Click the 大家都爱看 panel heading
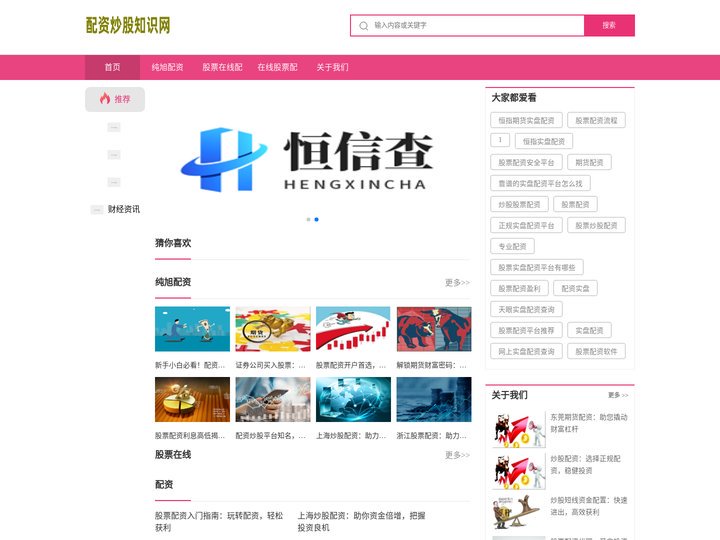 [514, 97]
